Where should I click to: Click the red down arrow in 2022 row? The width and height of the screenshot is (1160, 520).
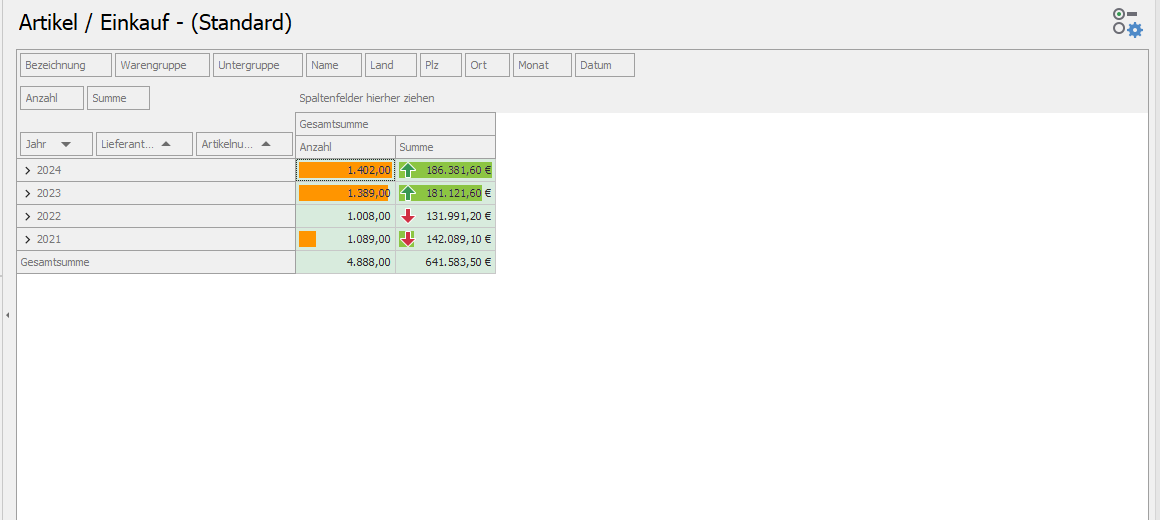click(x=408, y=216)
